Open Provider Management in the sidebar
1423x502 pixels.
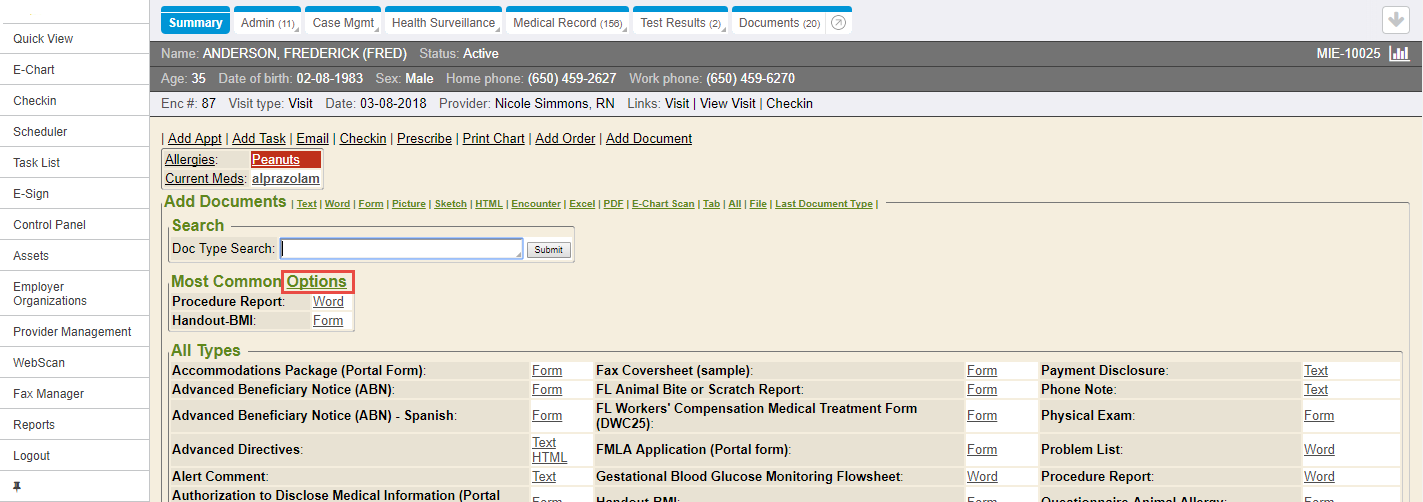72,332
